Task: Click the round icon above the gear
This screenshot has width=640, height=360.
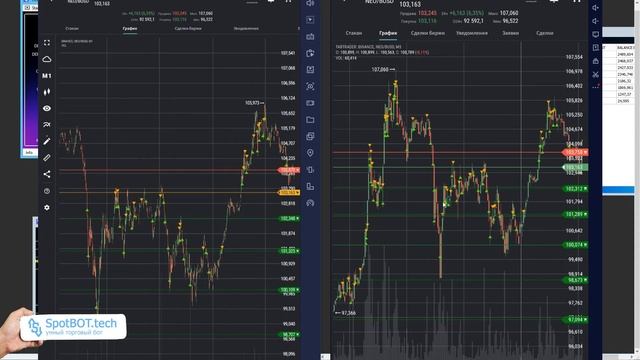Action: pos(47,191)
